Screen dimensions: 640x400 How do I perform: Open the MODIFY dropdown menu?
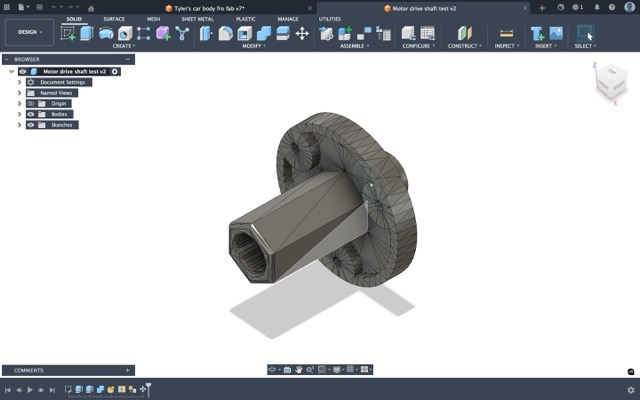coord(254,46)
